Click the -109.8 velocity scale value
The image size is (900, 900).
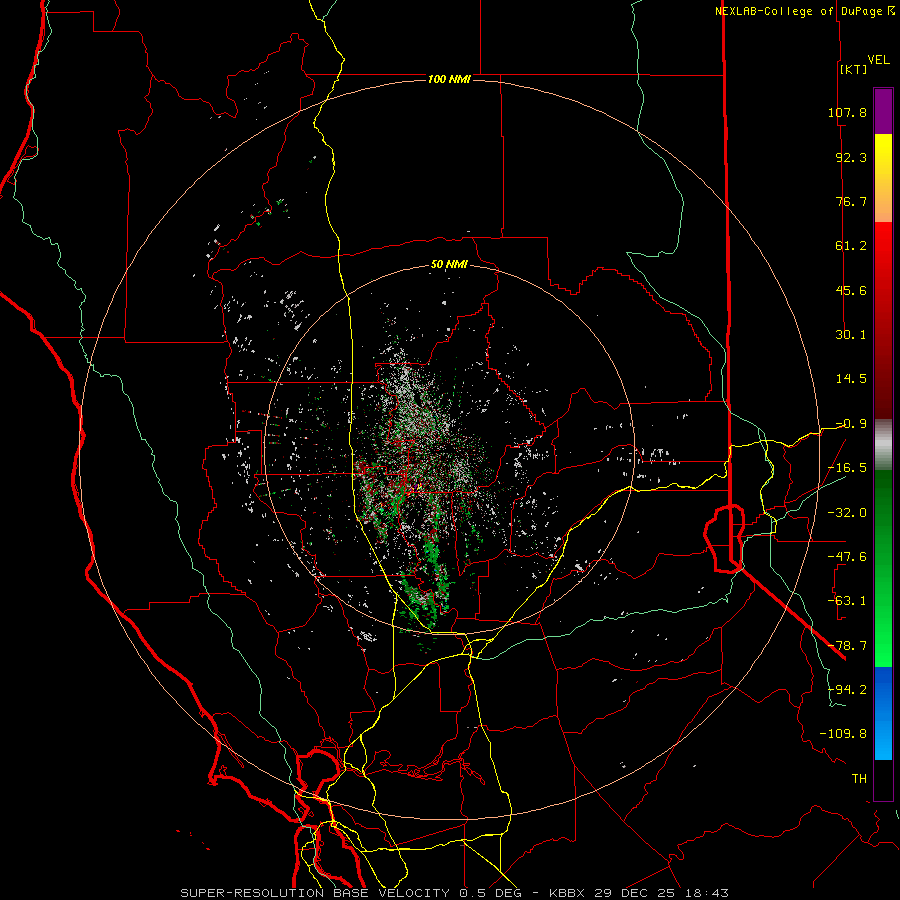tap(843, 734)
